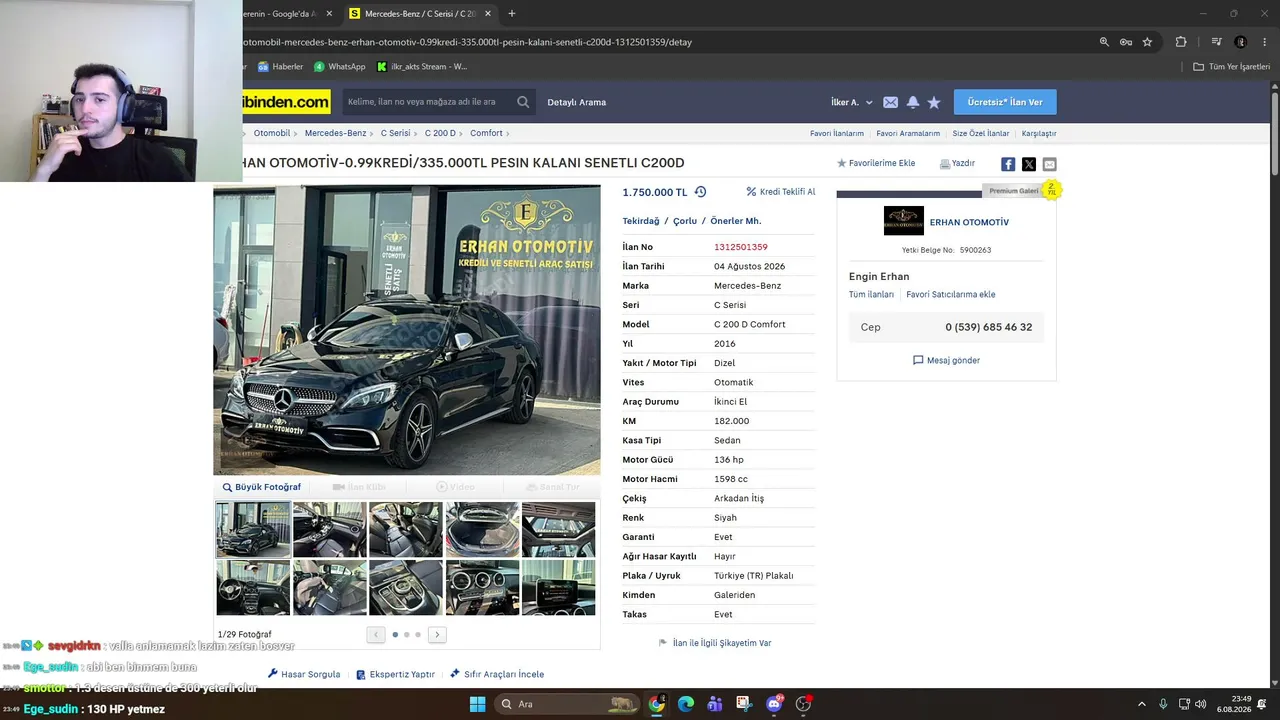The image size is (1280, 720).
Task: Select the Büyük Fotoğraf tab
Action: point(262,487)
